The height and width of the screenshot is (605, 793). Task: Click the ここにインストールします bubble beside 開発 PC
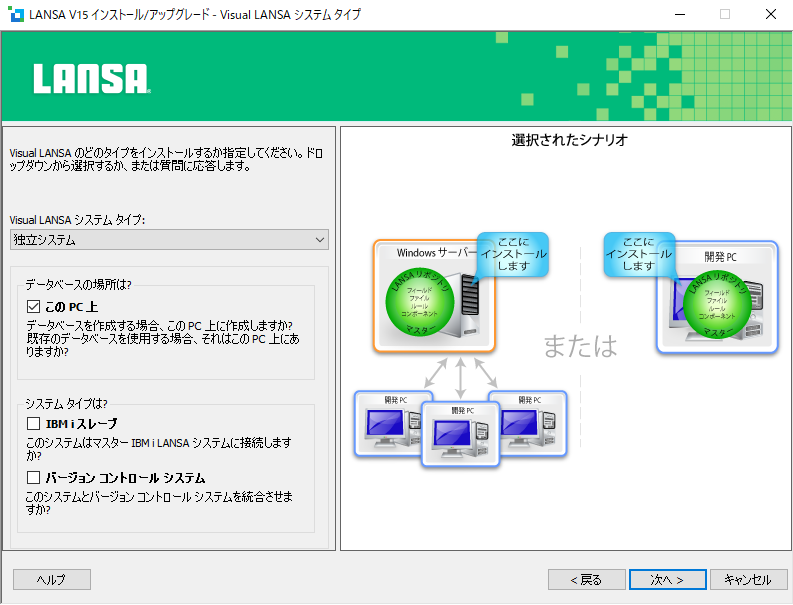coord(639,254)
